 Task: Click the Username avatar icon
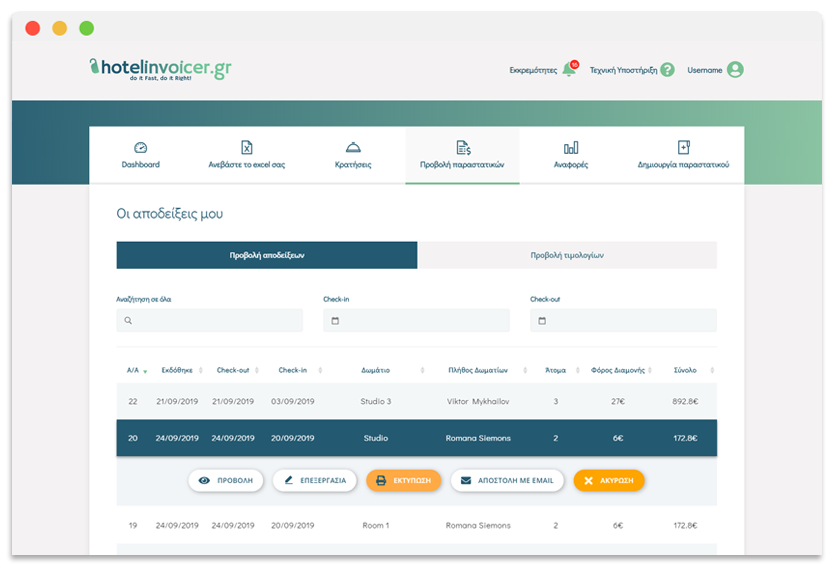tap(735, 70)
